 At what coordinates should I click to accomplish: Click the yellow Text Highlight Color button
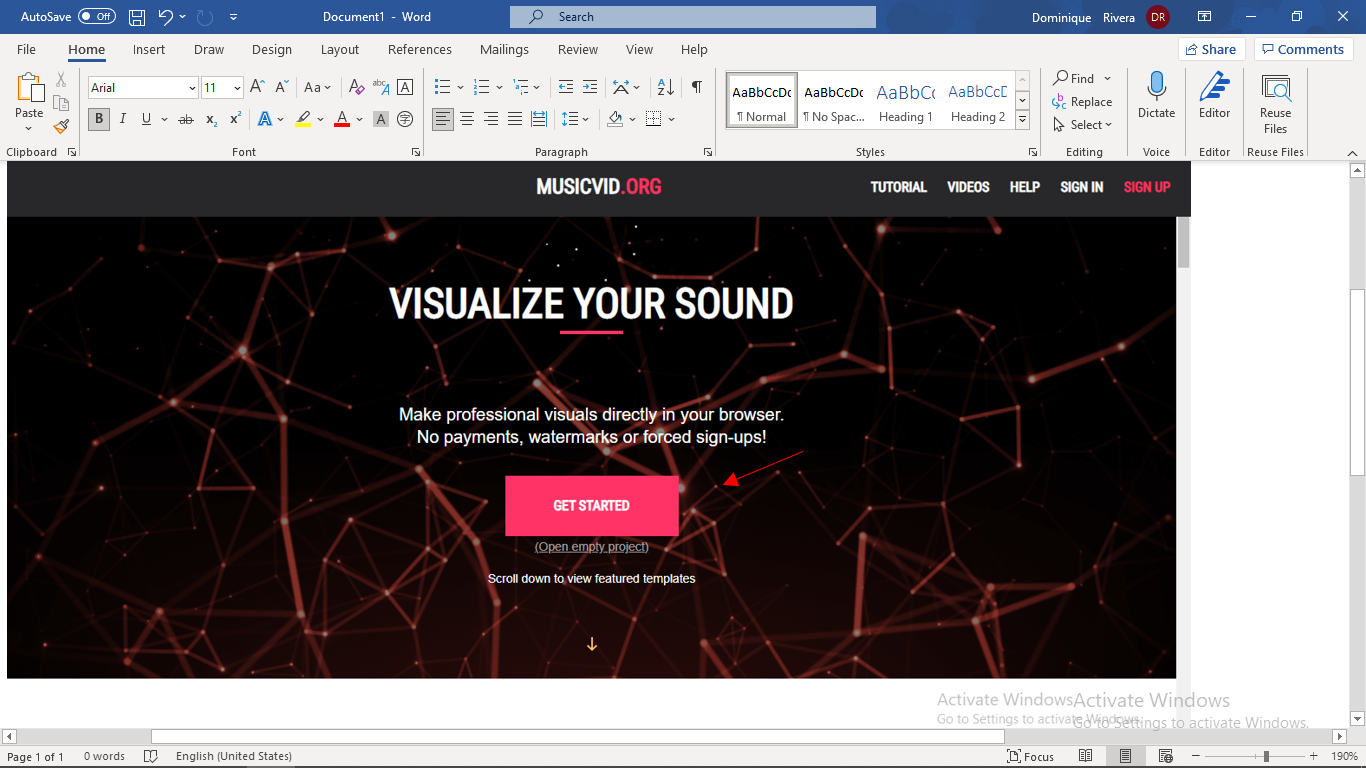(303, 119)
